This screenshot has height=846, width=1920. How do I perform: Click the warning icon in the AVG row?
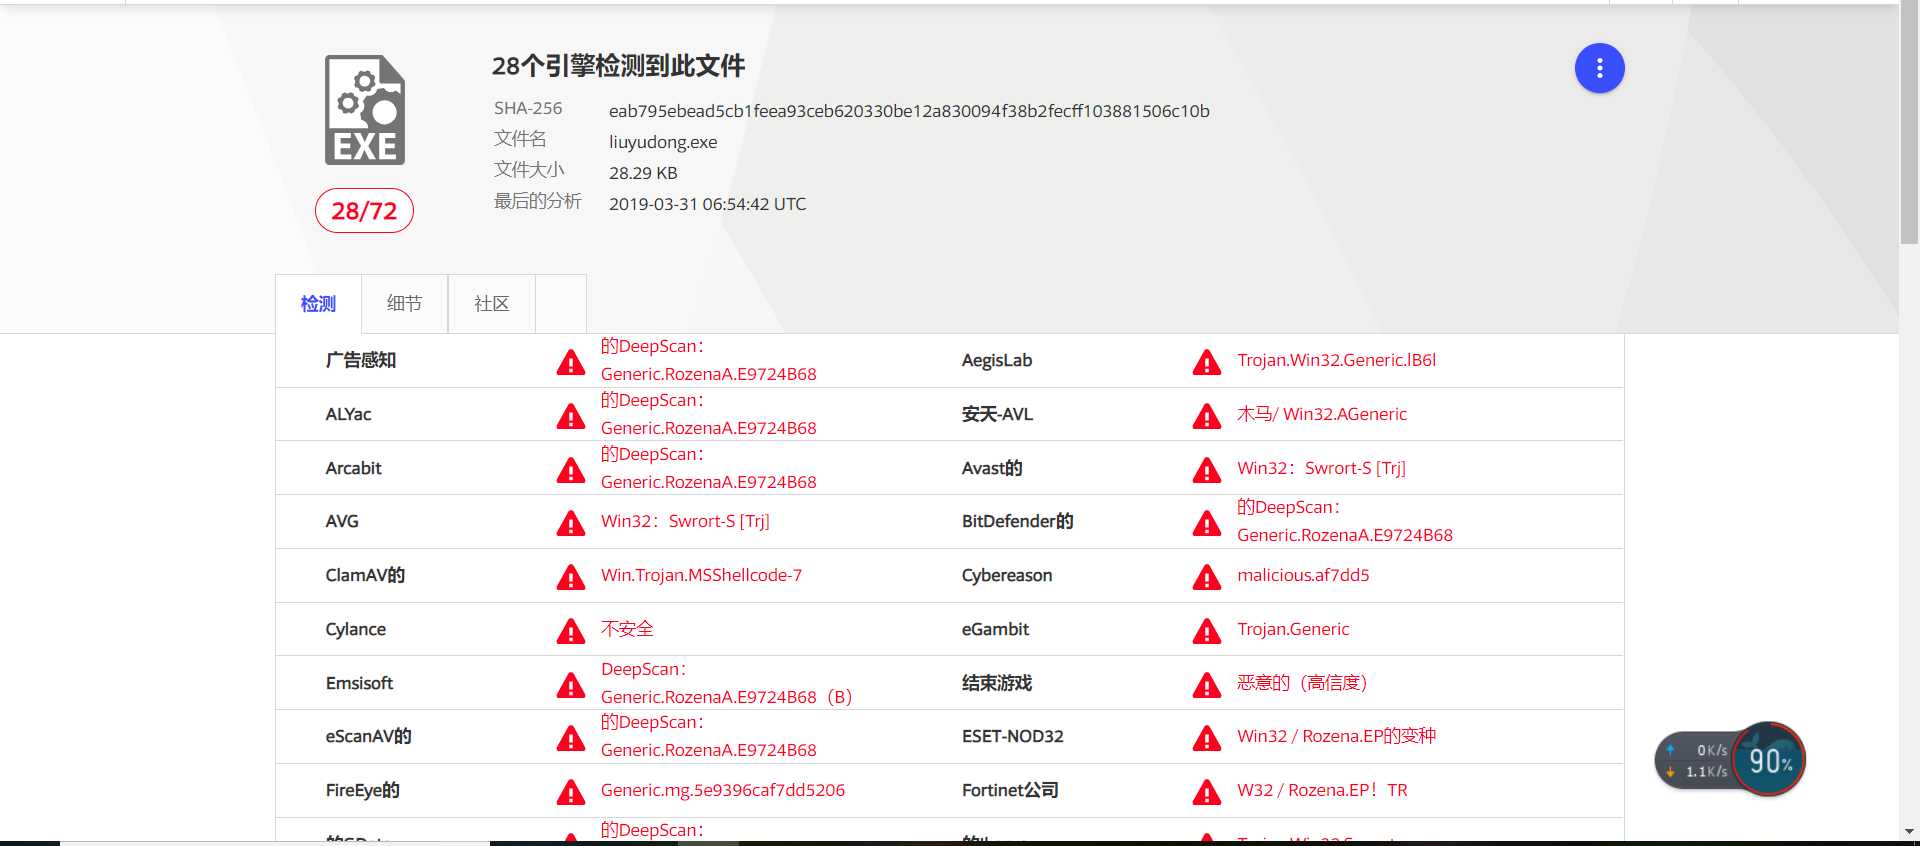[571, 523]
